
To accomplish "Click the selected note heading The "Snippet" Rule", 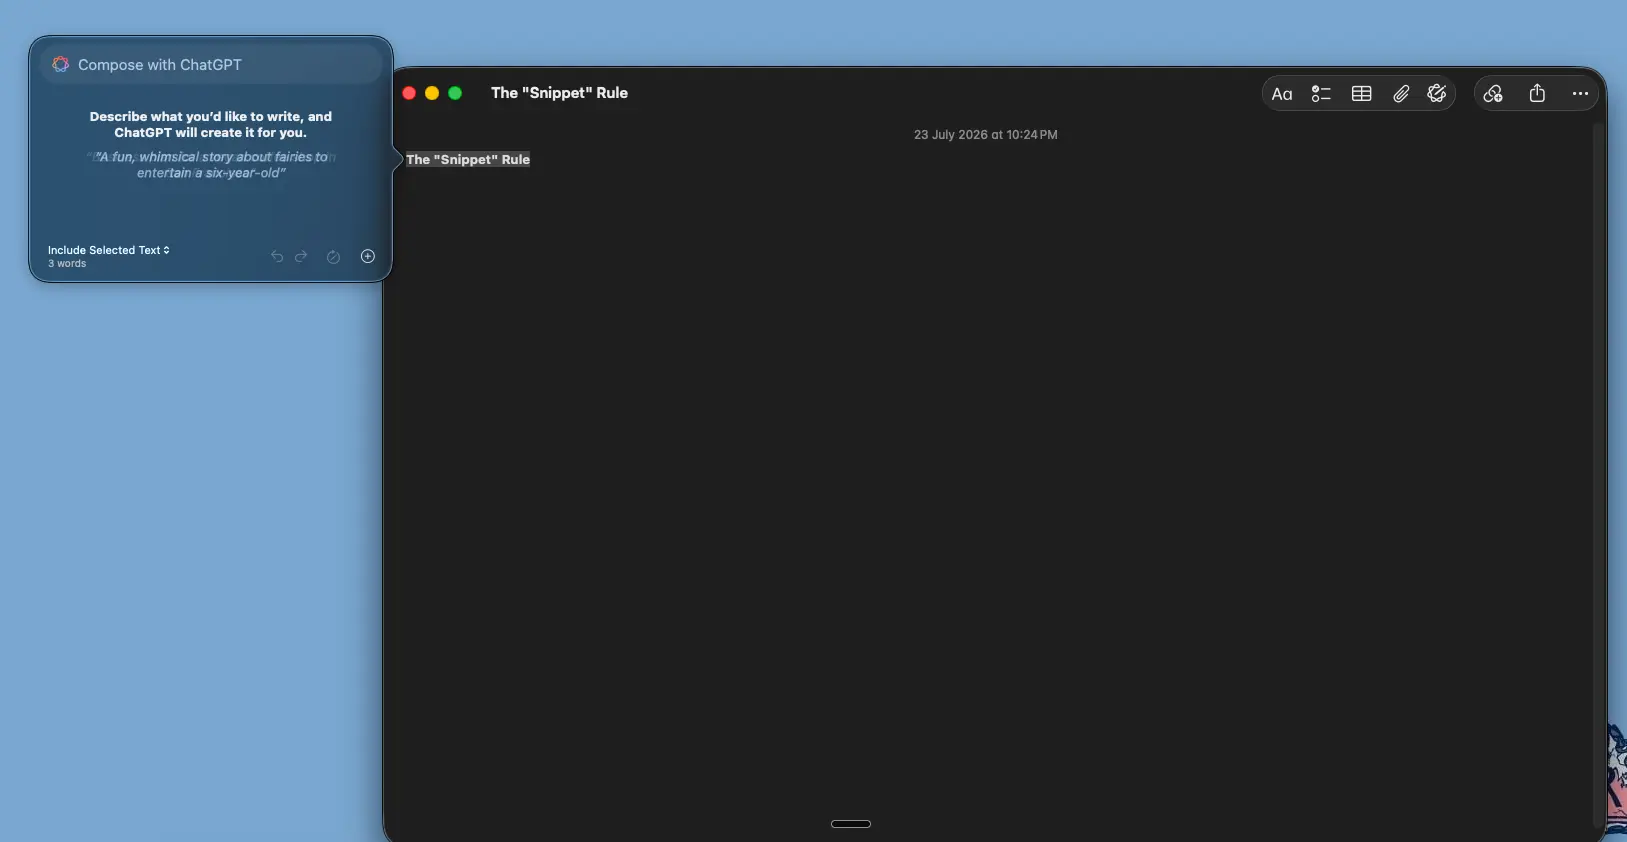I will click(468, 160).
